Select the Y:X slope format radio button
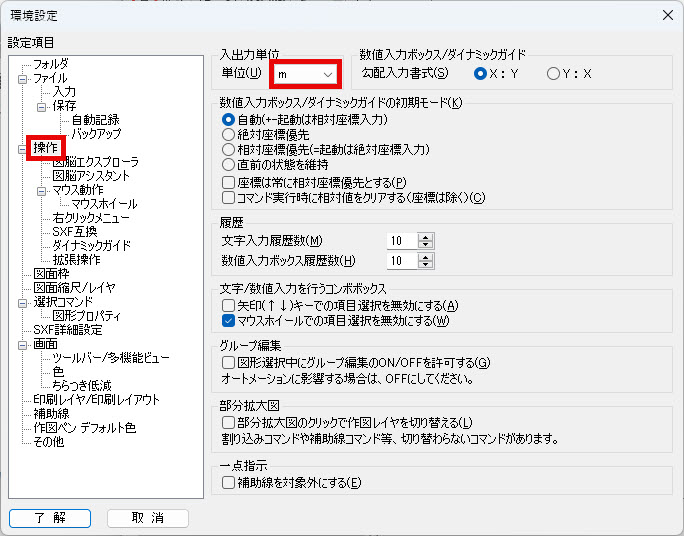The width and height of the screenshot is (684, 536). (553, 74)
